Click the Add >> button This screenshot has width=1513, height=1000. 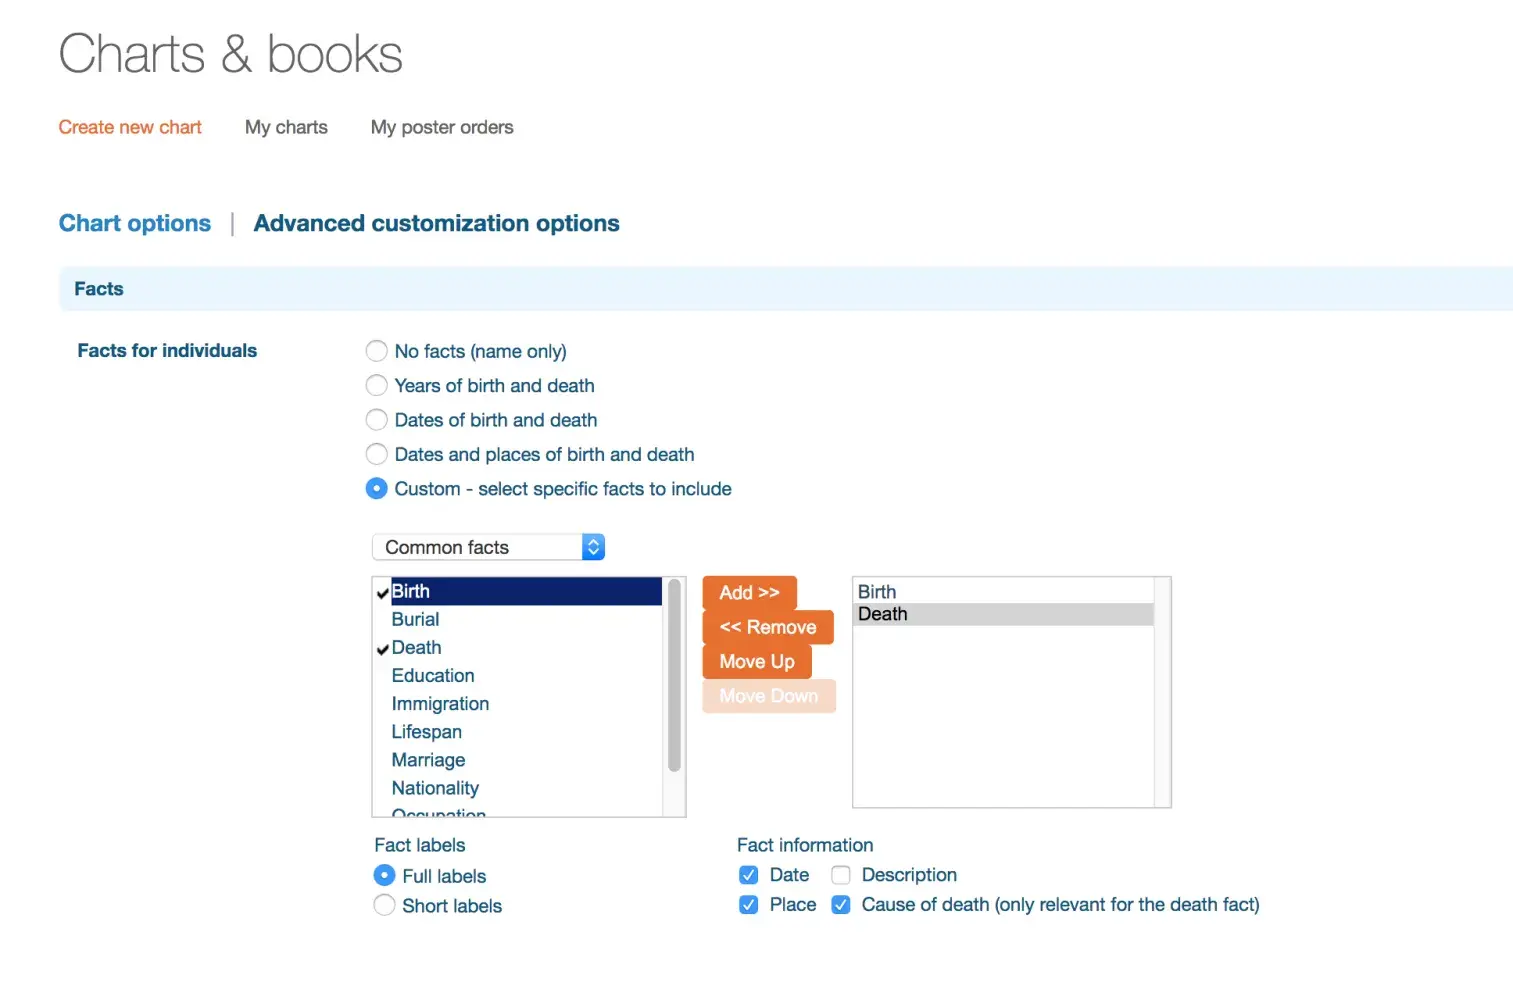click(x=749, y=592)
